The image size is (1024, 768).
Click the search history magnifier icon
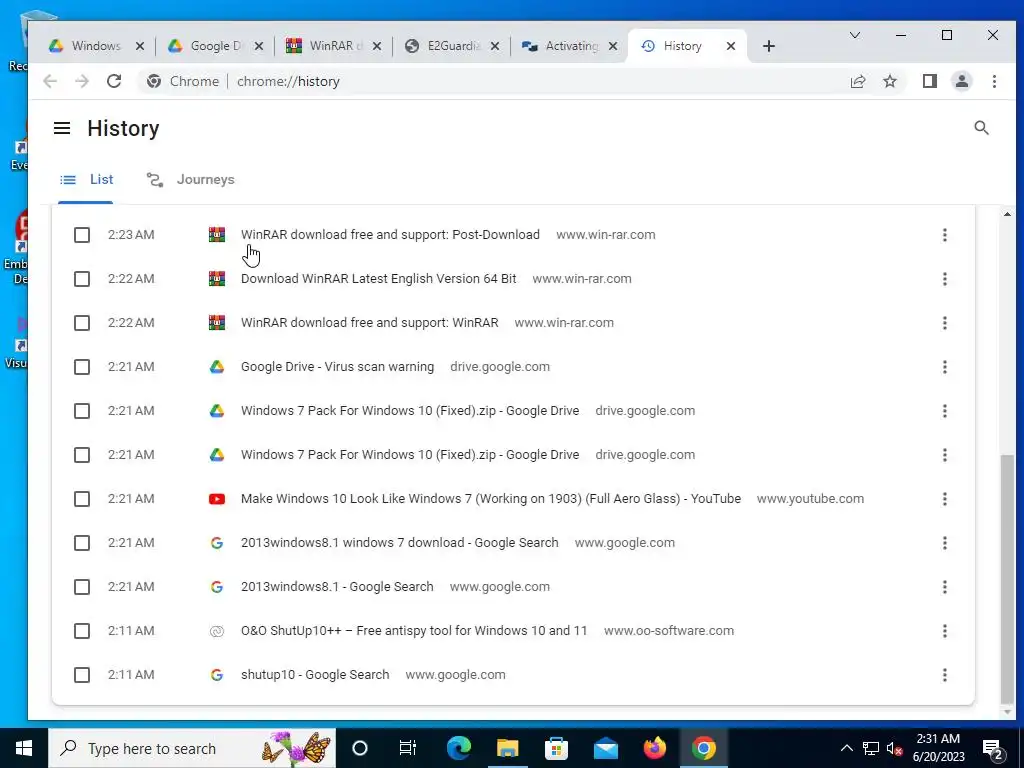tap(981, 128)
